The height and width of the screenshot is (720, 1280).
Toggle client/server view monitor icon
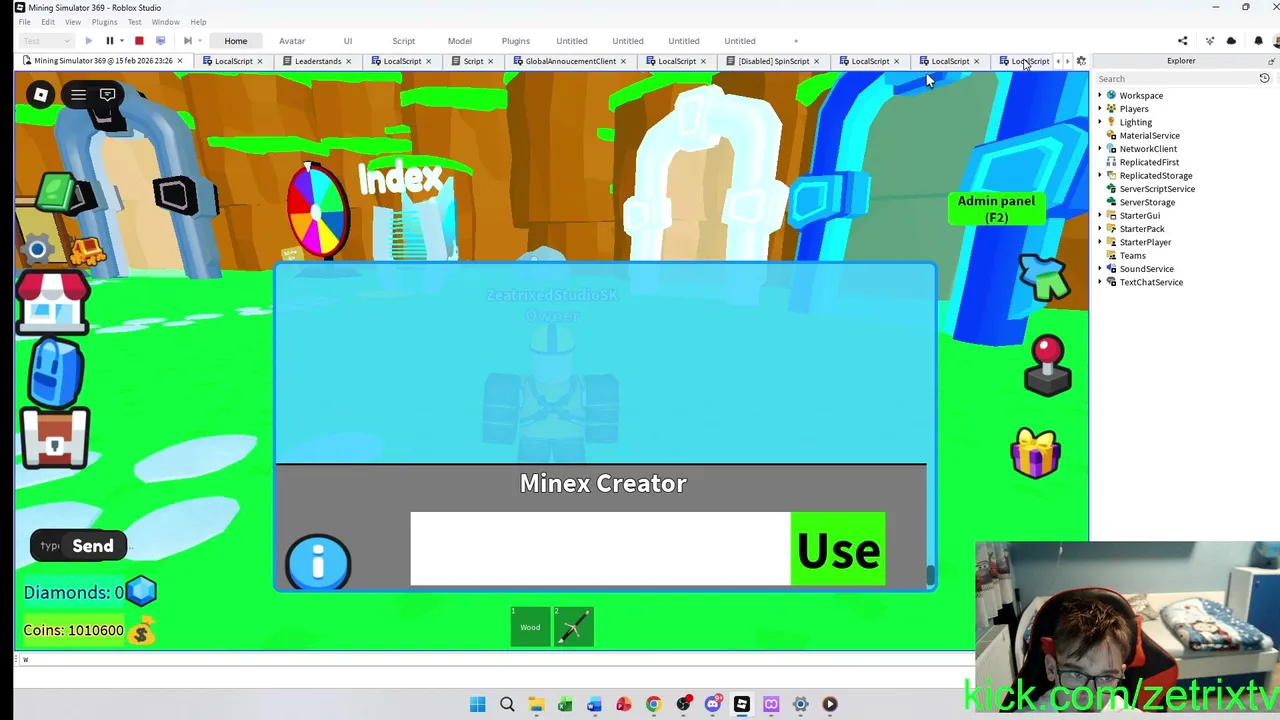(160, 41)
